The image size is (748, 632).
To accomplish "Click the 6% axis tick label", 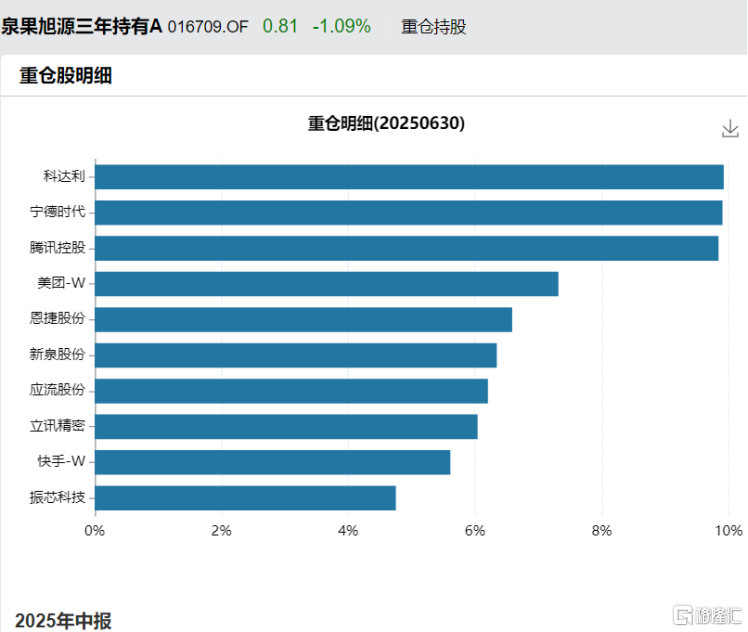I will click(475, 530).
